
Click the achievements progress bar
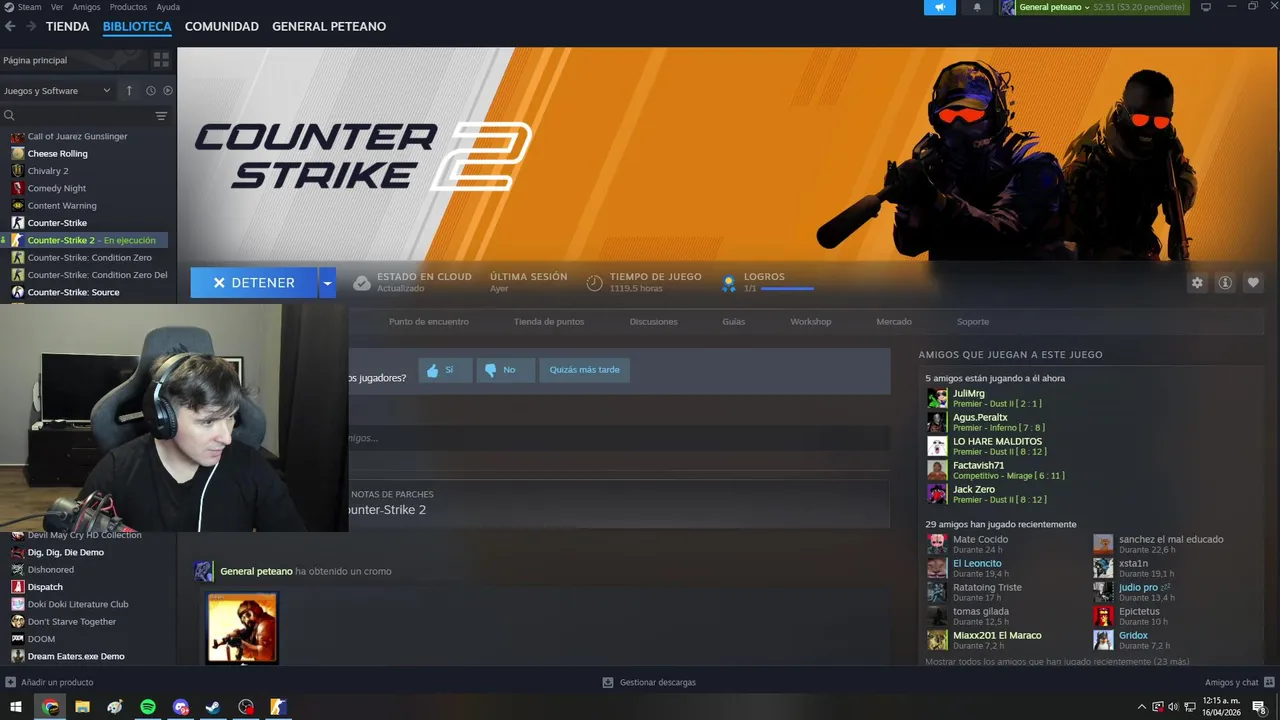click(787, 289)
